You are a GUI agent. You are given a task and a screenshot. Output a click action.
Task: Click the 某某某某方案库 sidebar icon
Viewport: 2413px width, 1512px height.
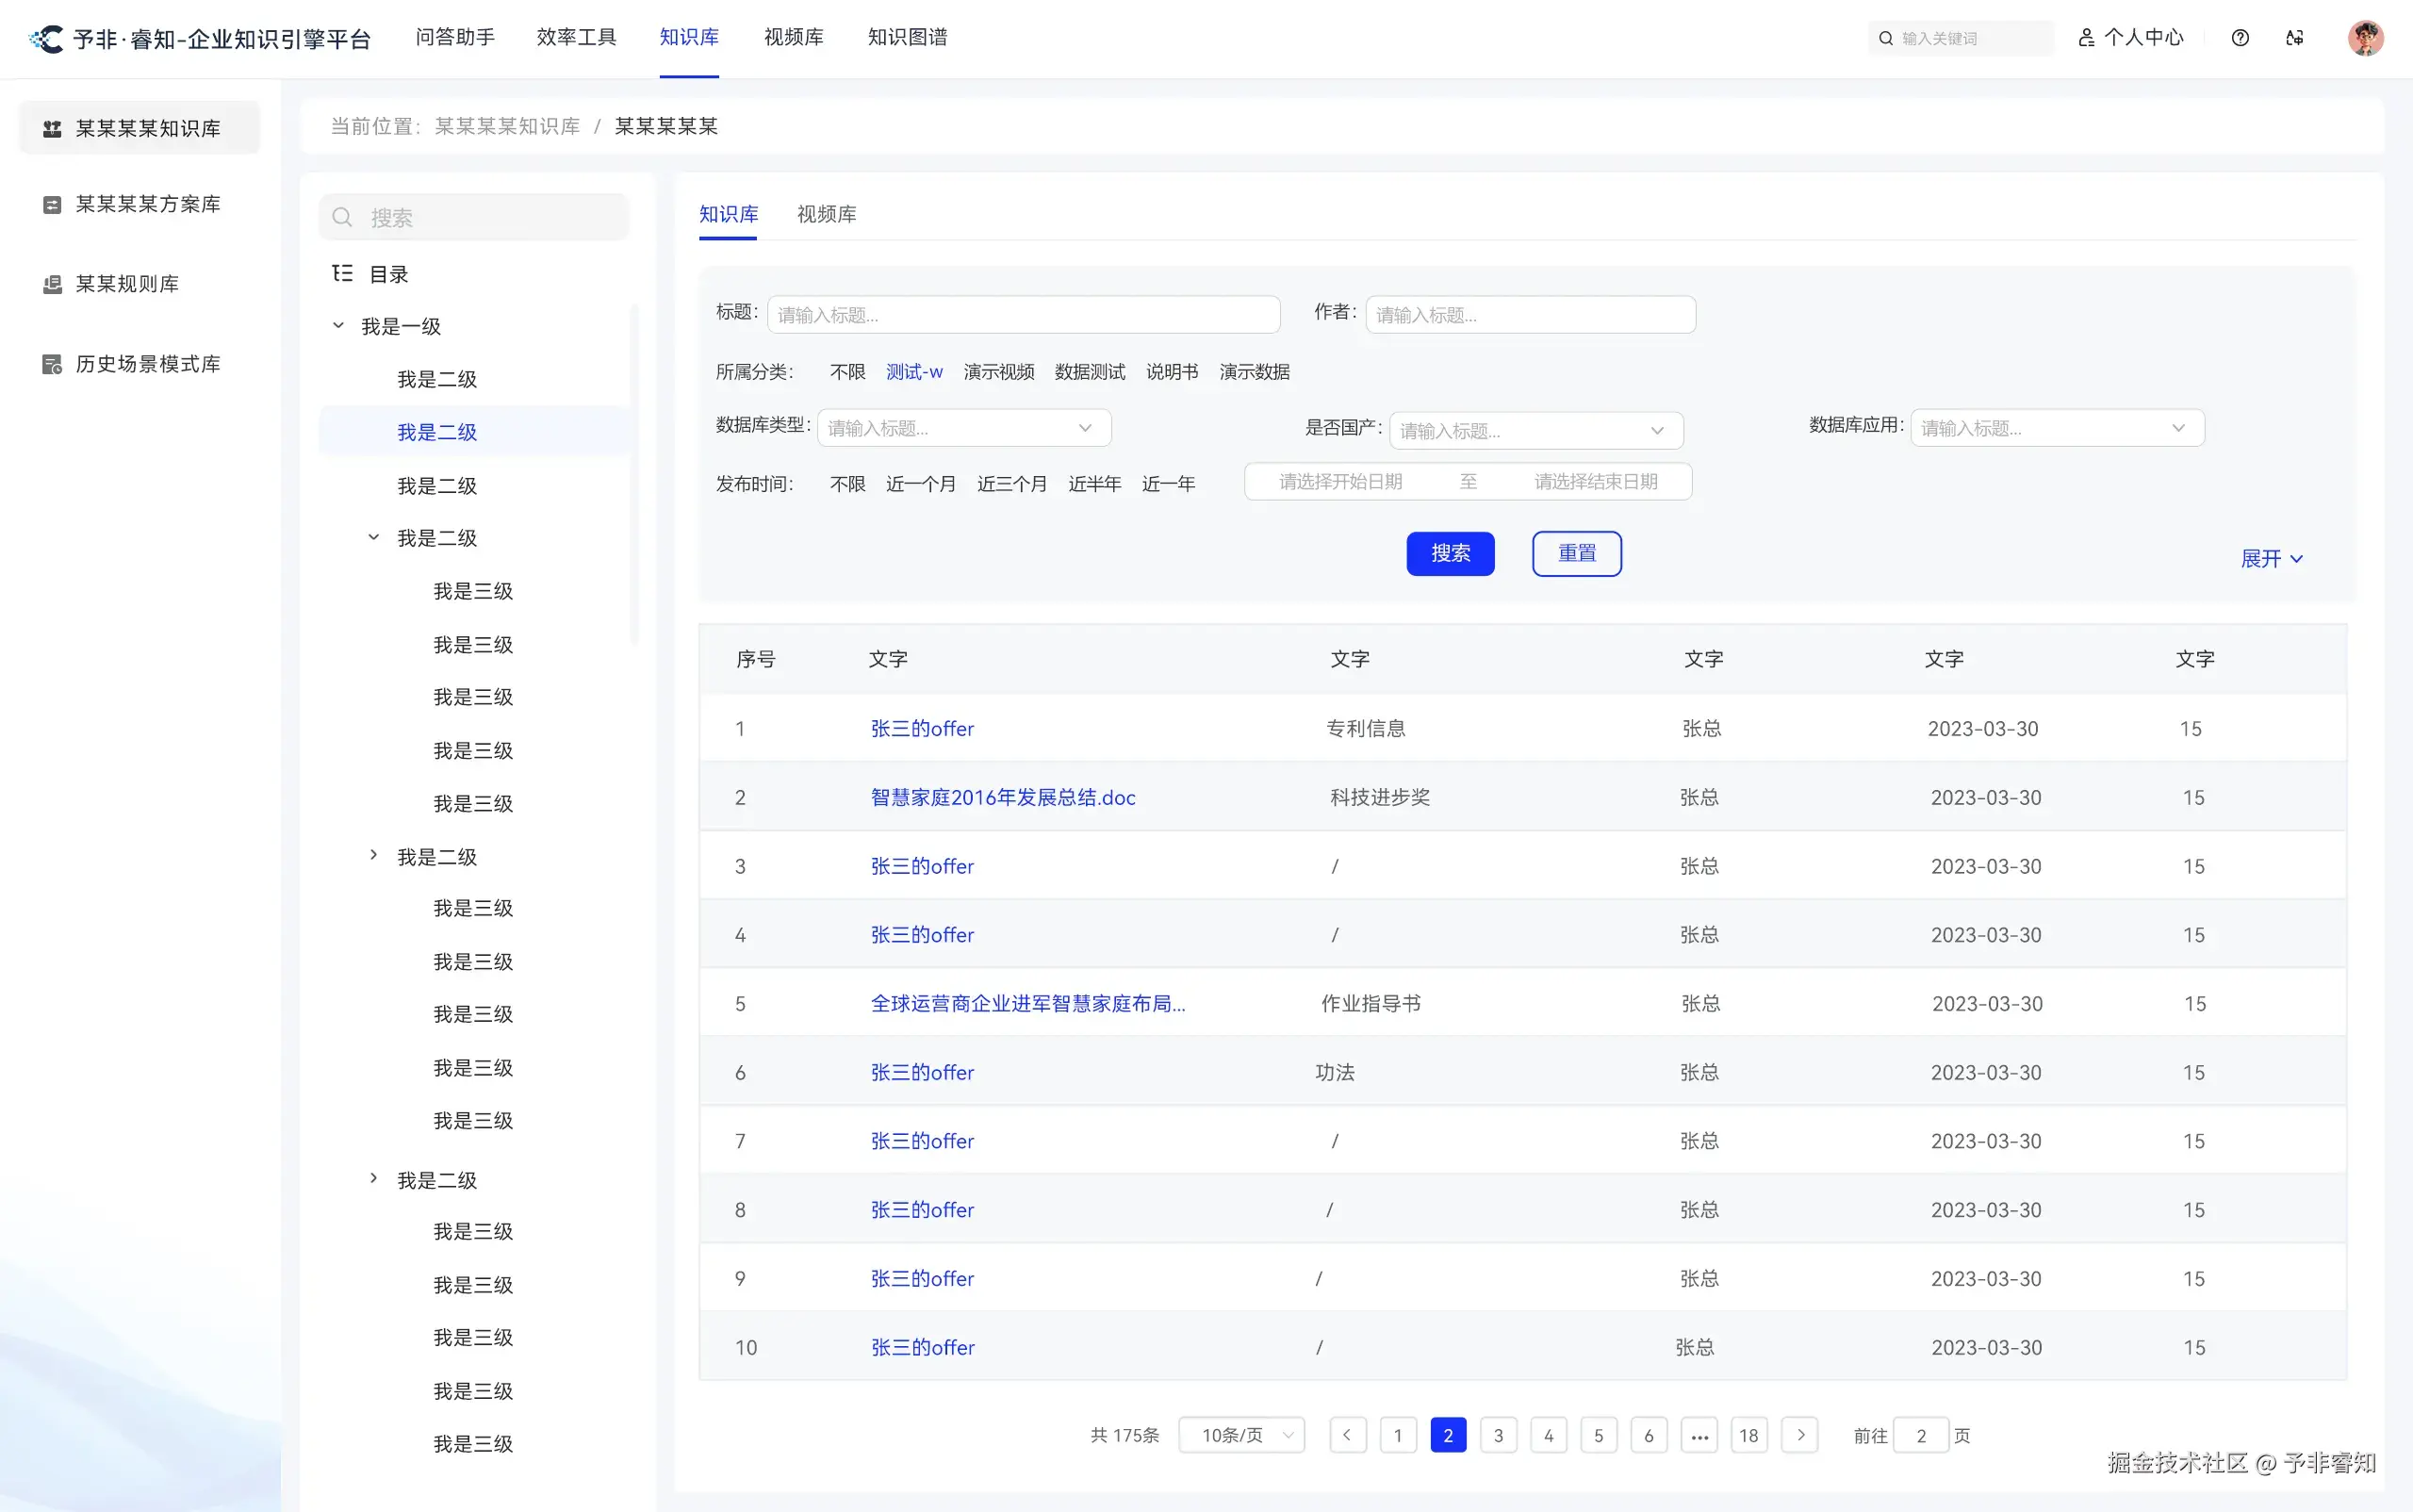point(52,204)
